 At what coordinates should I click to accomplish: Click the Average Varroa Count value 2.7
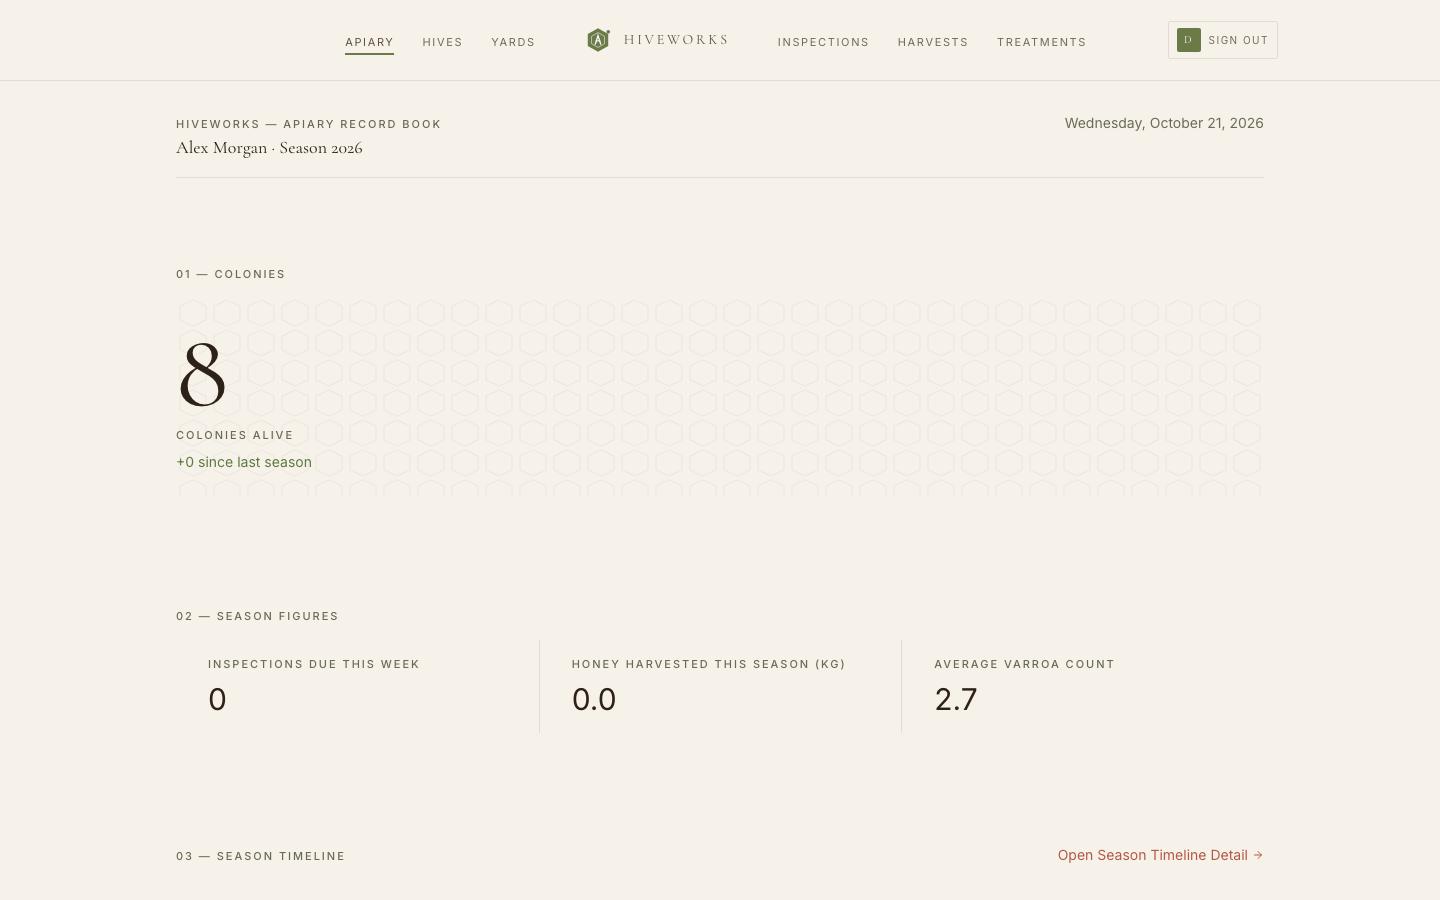coord(956,699)
